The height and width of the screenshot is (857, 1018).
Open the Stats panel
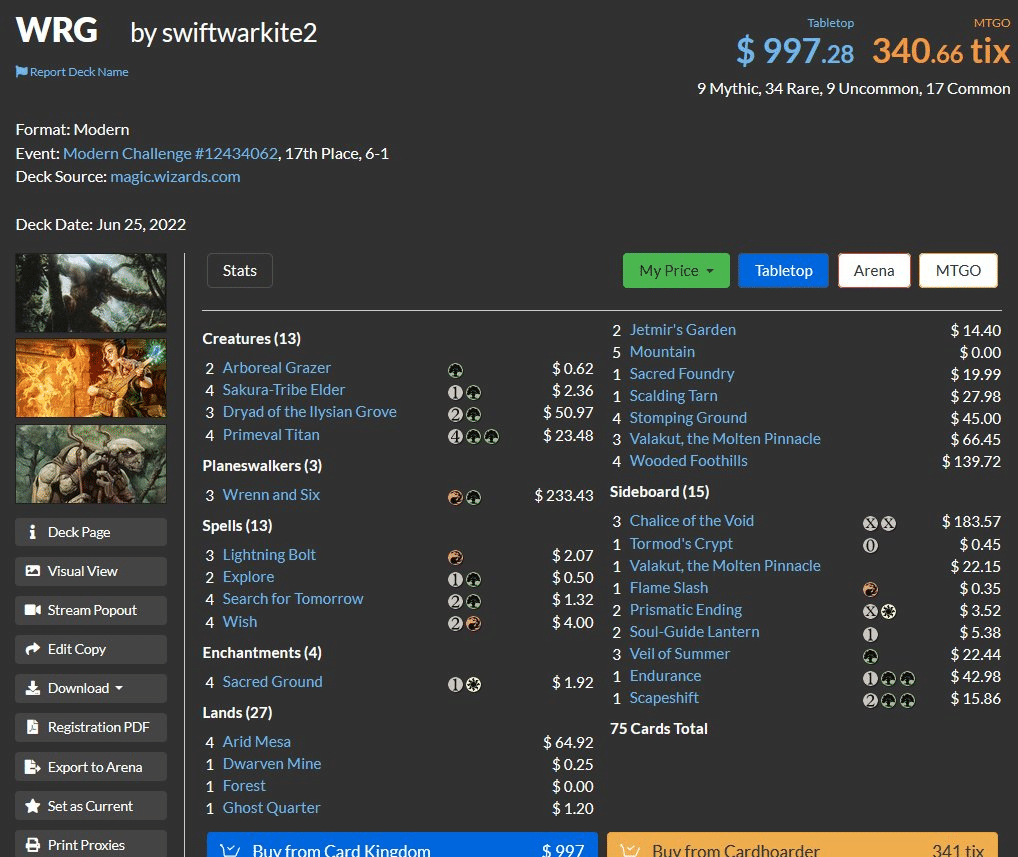pos(239,270)
